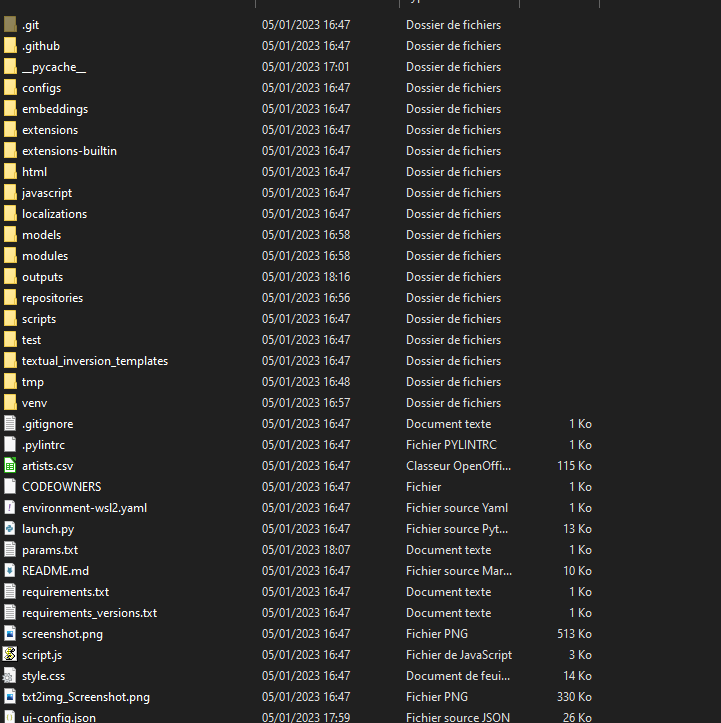Click the configs folder icon
721x723 pixels.
[10, 88]
